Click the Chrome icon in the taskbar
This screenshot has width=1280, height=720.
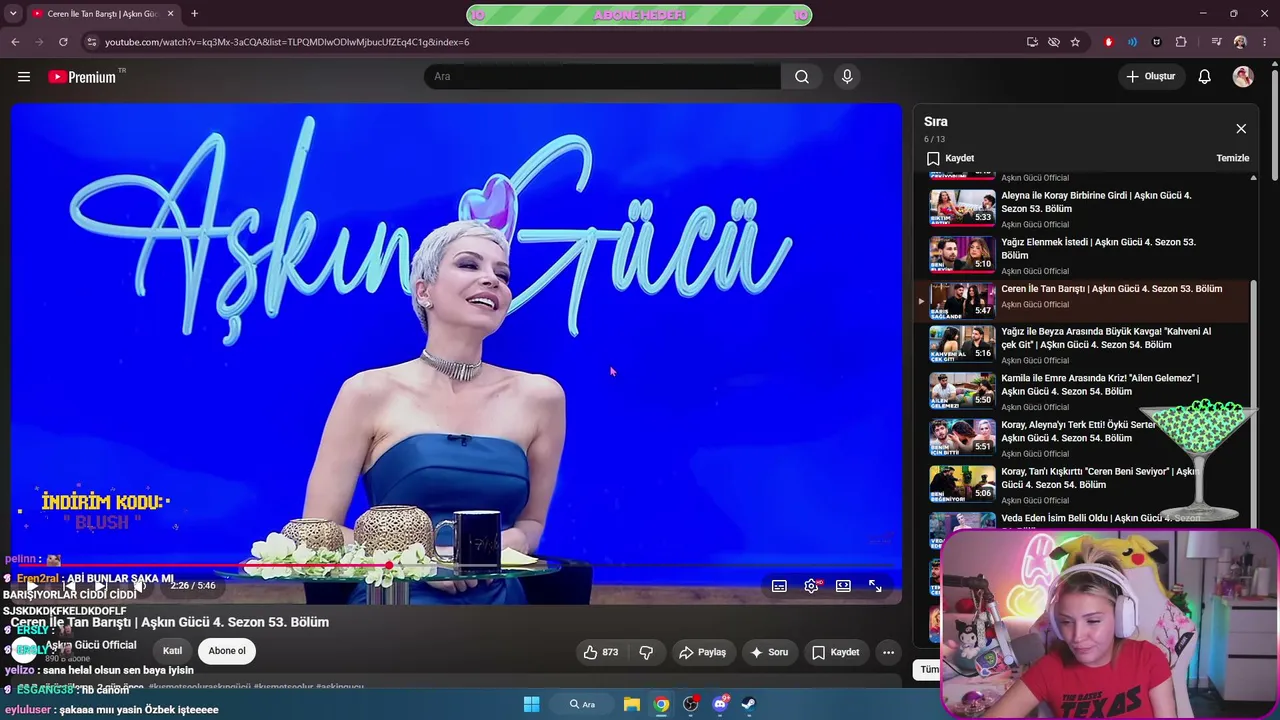(x=661, y=704)
